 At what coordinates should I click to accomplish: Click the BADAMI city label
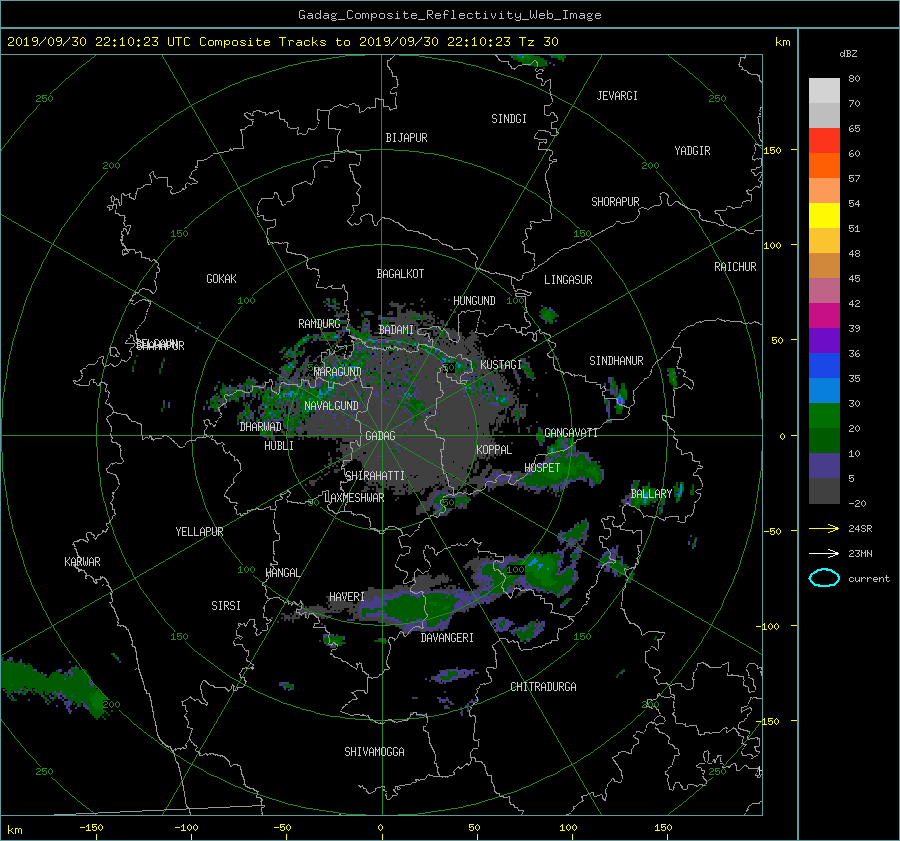click(396, 330)
